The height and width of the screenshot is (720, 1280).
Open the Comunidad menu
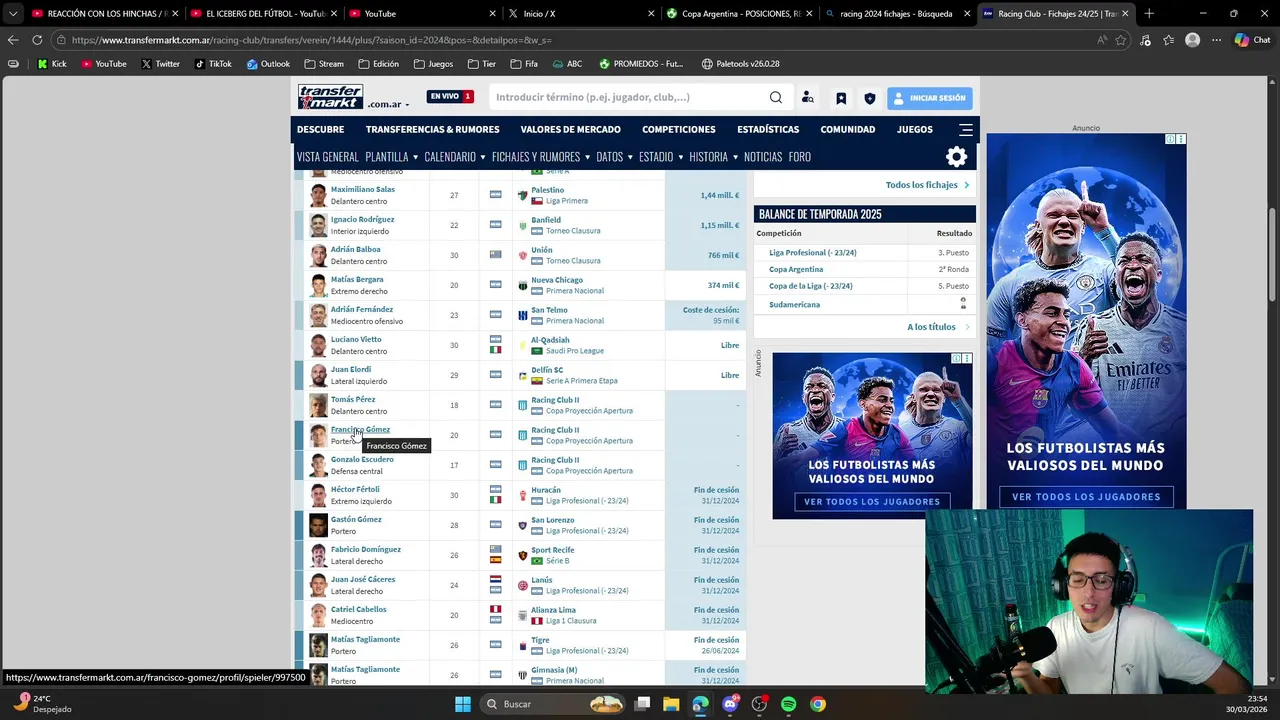click(x=848, y=129)
